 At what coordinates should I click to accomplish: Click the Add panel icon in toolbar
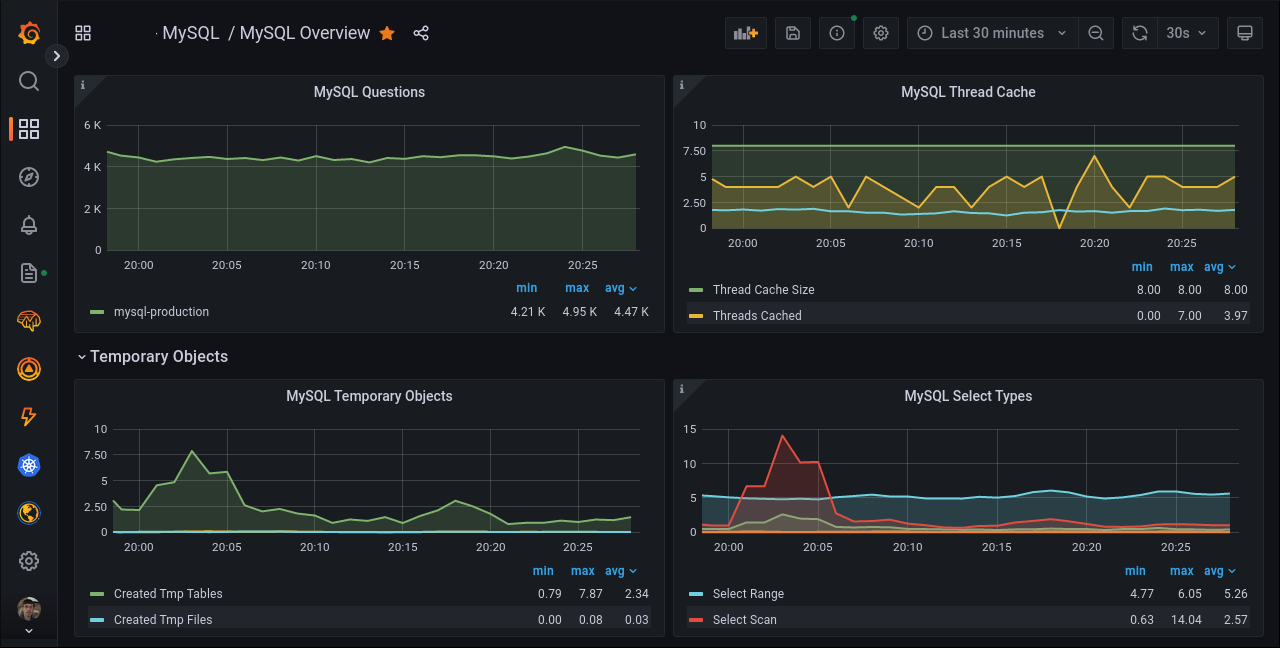pyautogui.click(x=745, y=32)
